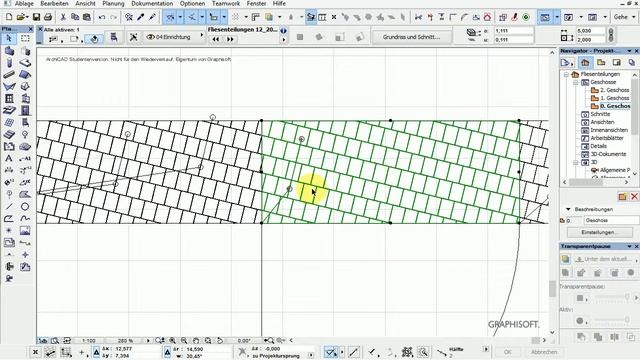
Task: Collapse the 3D node in Navigator
Action: tap(576, 162)
